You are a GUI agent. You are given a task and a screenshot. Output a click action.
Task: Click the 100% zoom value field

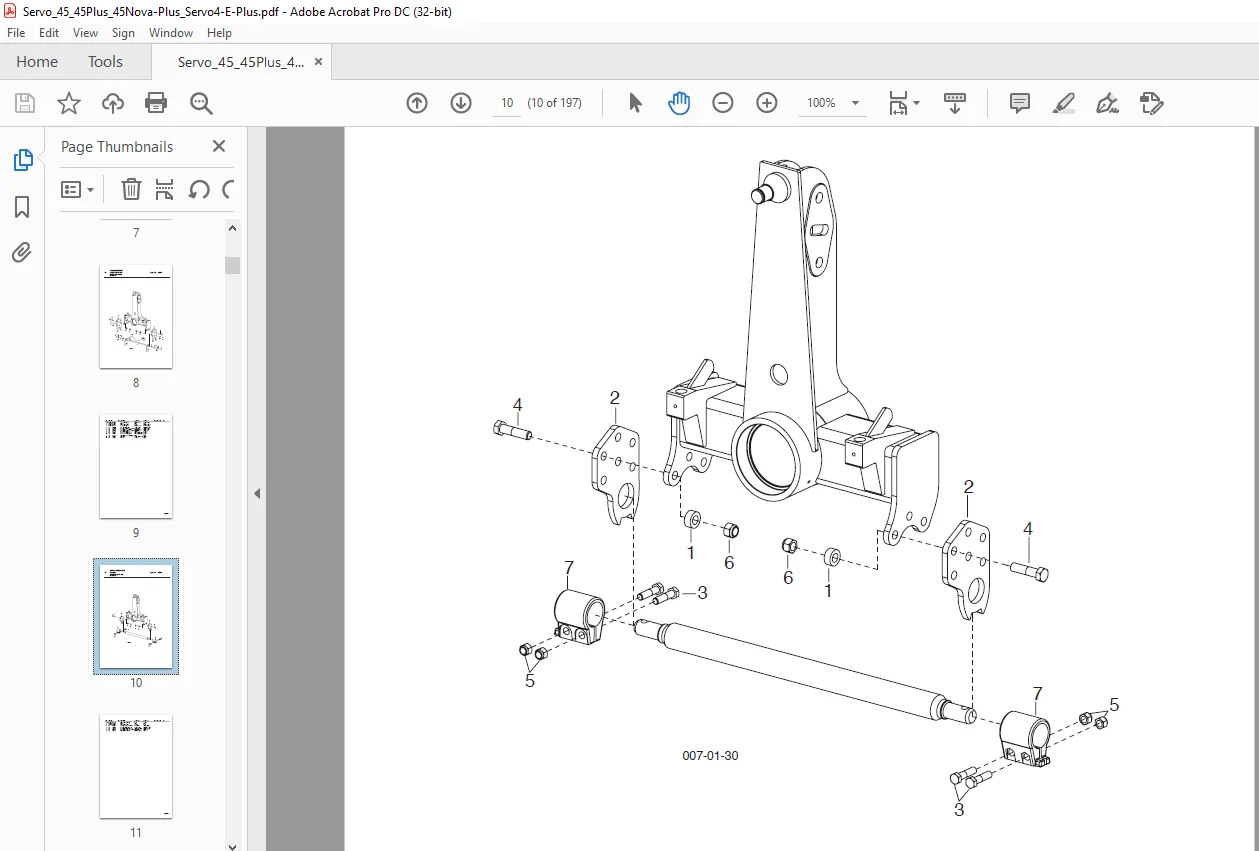click(821, 103)
